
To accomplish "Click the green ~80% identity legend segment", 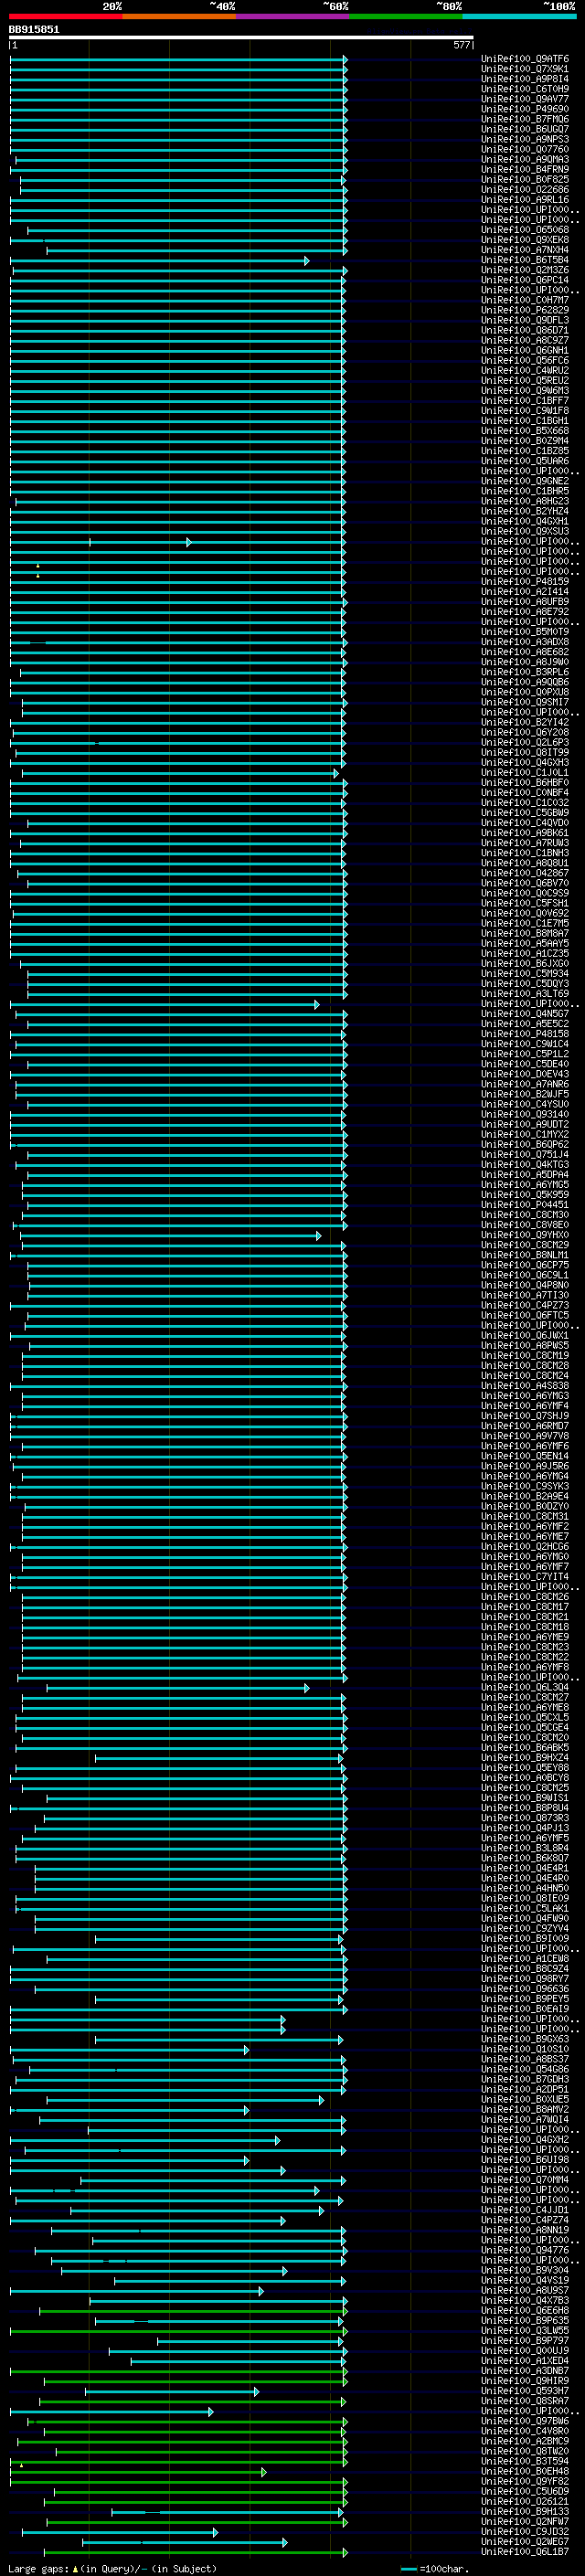I will coord(406,16).
